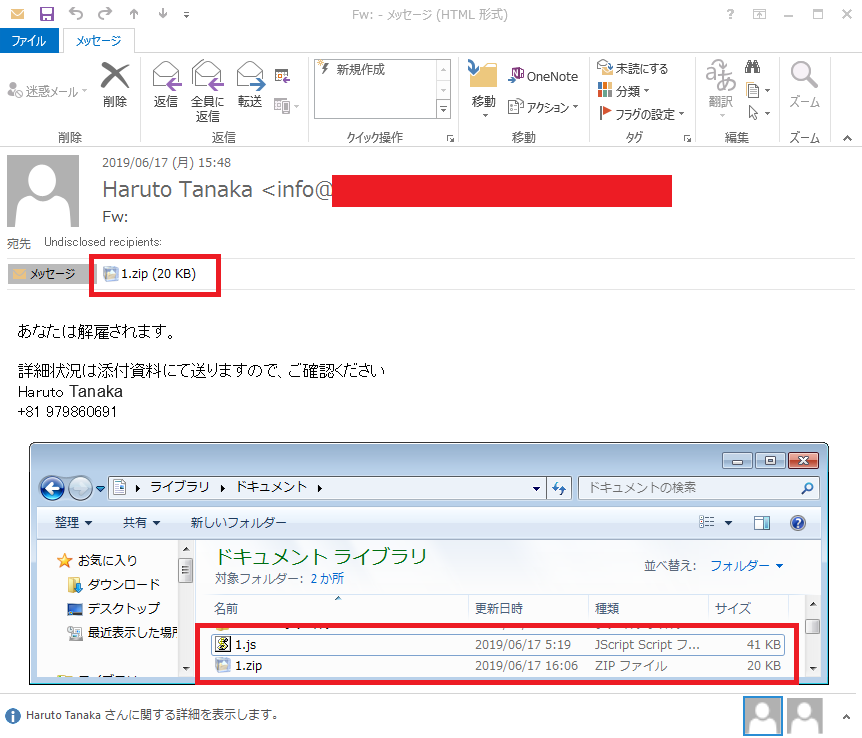Send the message to OneNote
This screenshot has width=862, height=738.
tap(543, 76)
